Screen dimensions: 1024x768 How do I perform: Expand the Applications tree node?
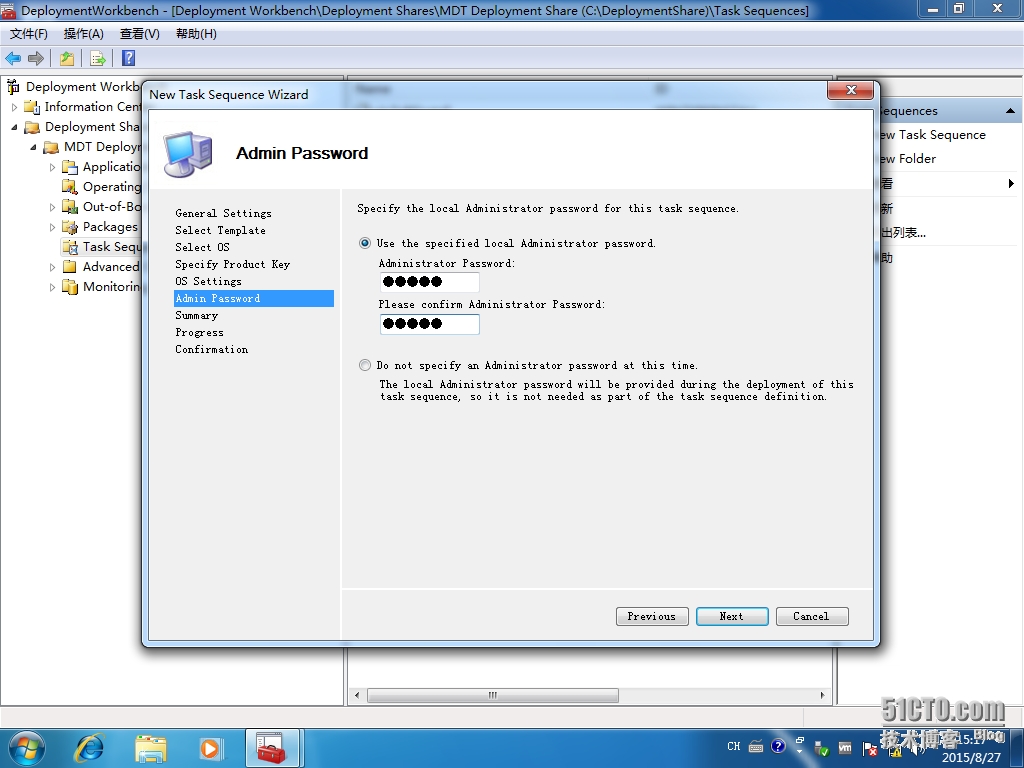coord(52,167)
